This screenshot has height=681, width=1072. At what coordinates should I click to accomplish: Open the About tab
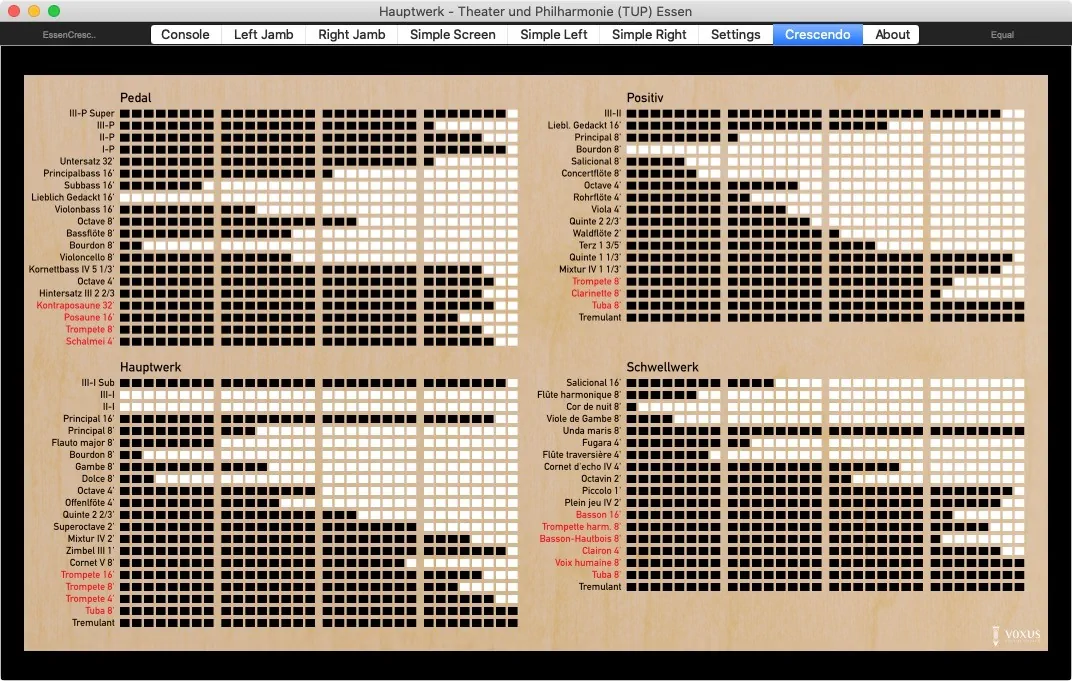coord(892,34)
